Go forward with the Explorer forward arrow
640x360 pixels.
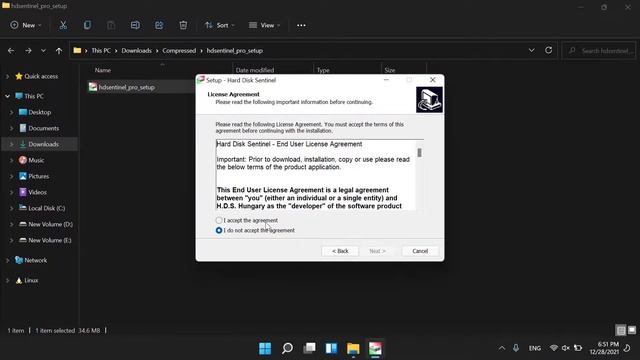(x=28, y=51)
